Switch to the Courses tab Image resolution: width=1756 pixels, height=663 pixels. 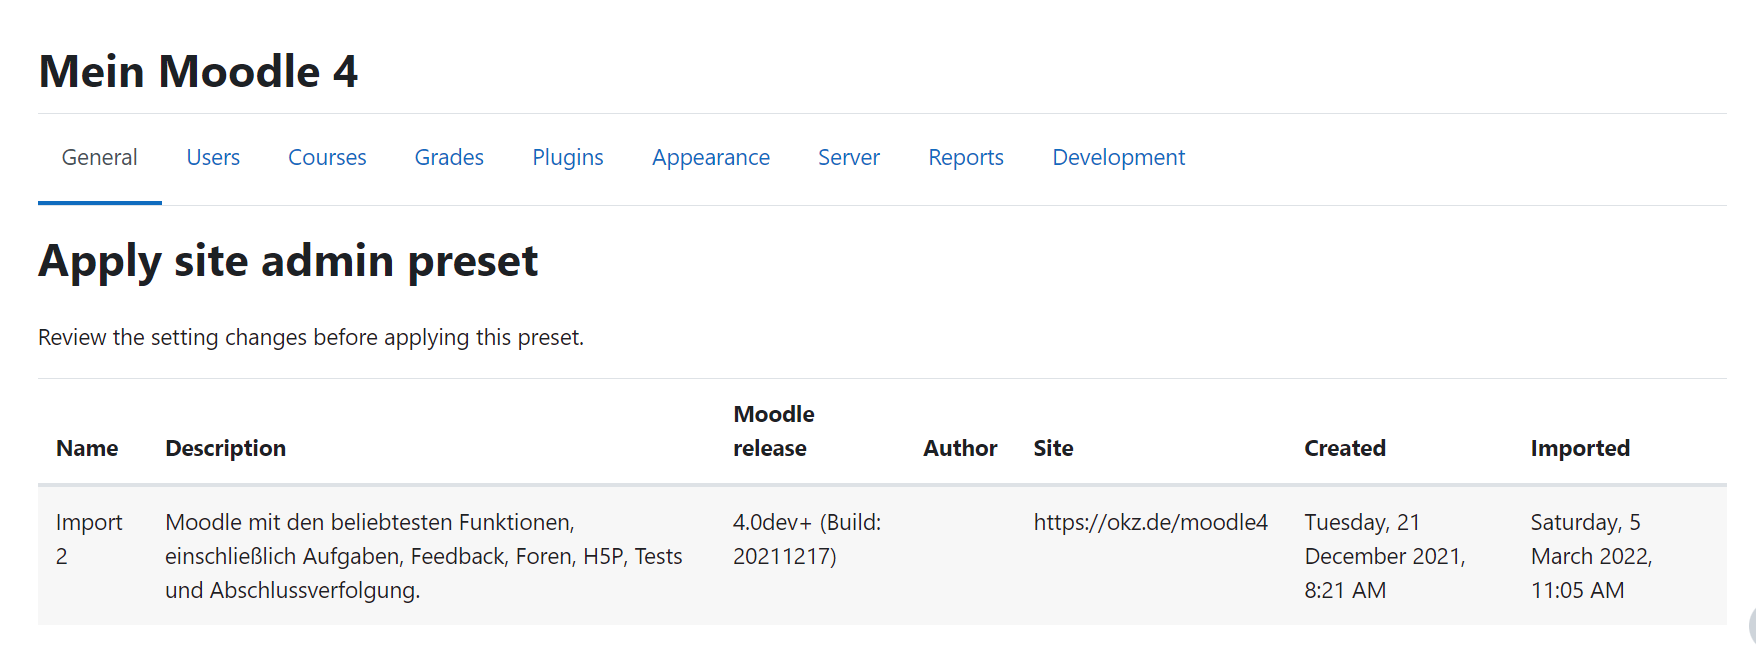(327, 158)
